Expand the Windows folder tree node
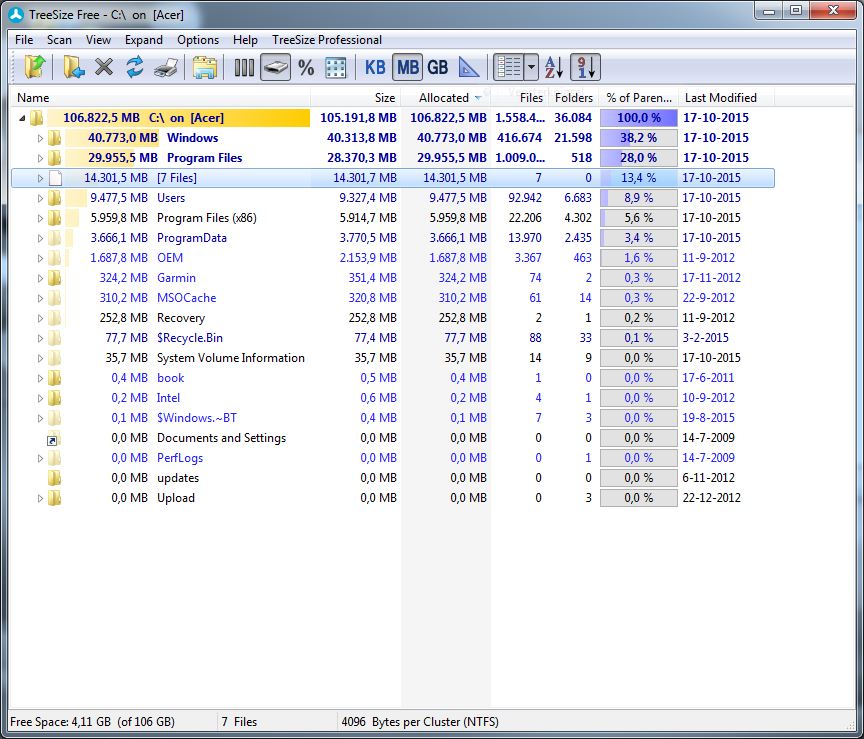The height and width of the screenshot is (739, 864). 41,138
